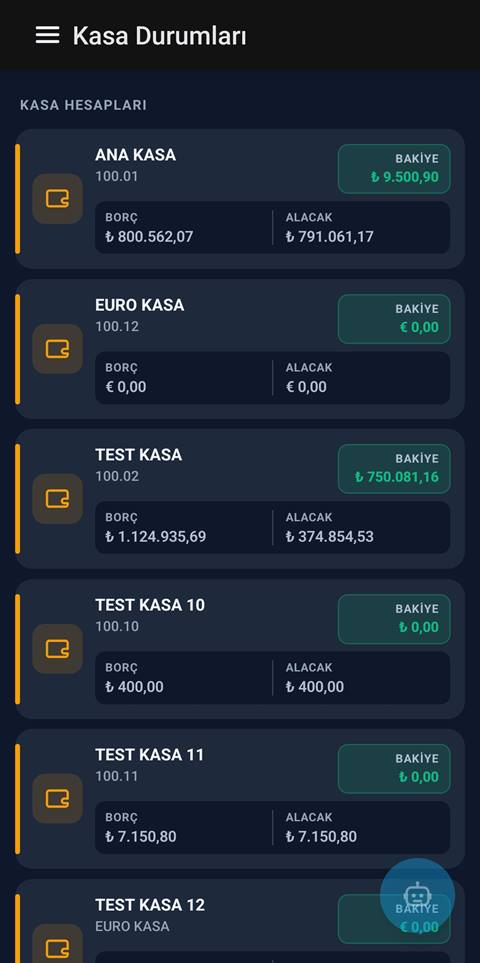Tap the TEST KASA 11 wallet icon
The height and width of the screenshot is (963, 480).
click(58, 798)
